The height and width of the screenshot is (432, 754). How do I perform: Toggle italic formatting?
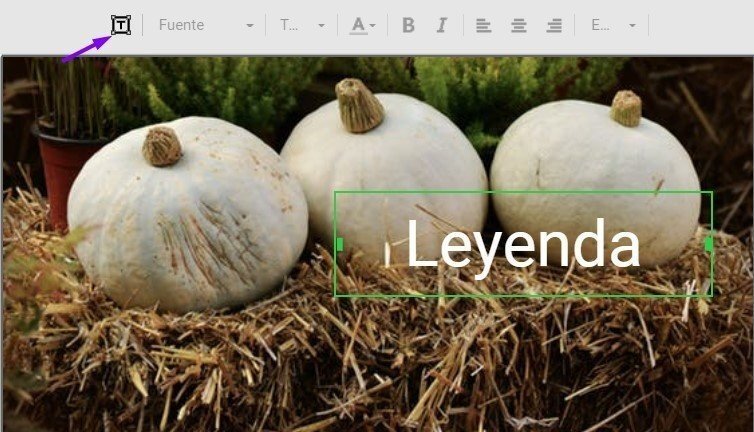(441, 25)
